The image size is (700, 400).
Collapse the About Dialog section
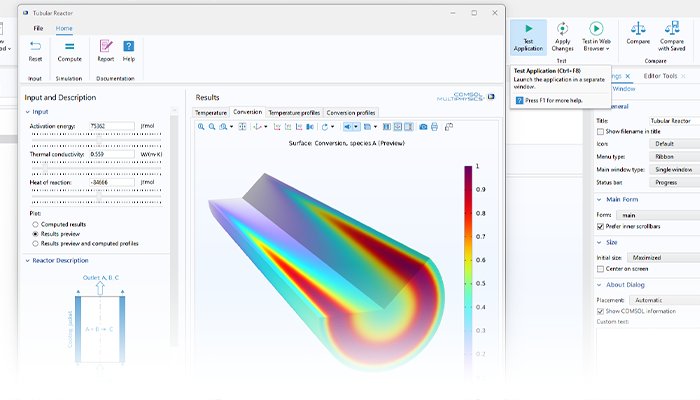click(x=600, y=285)
